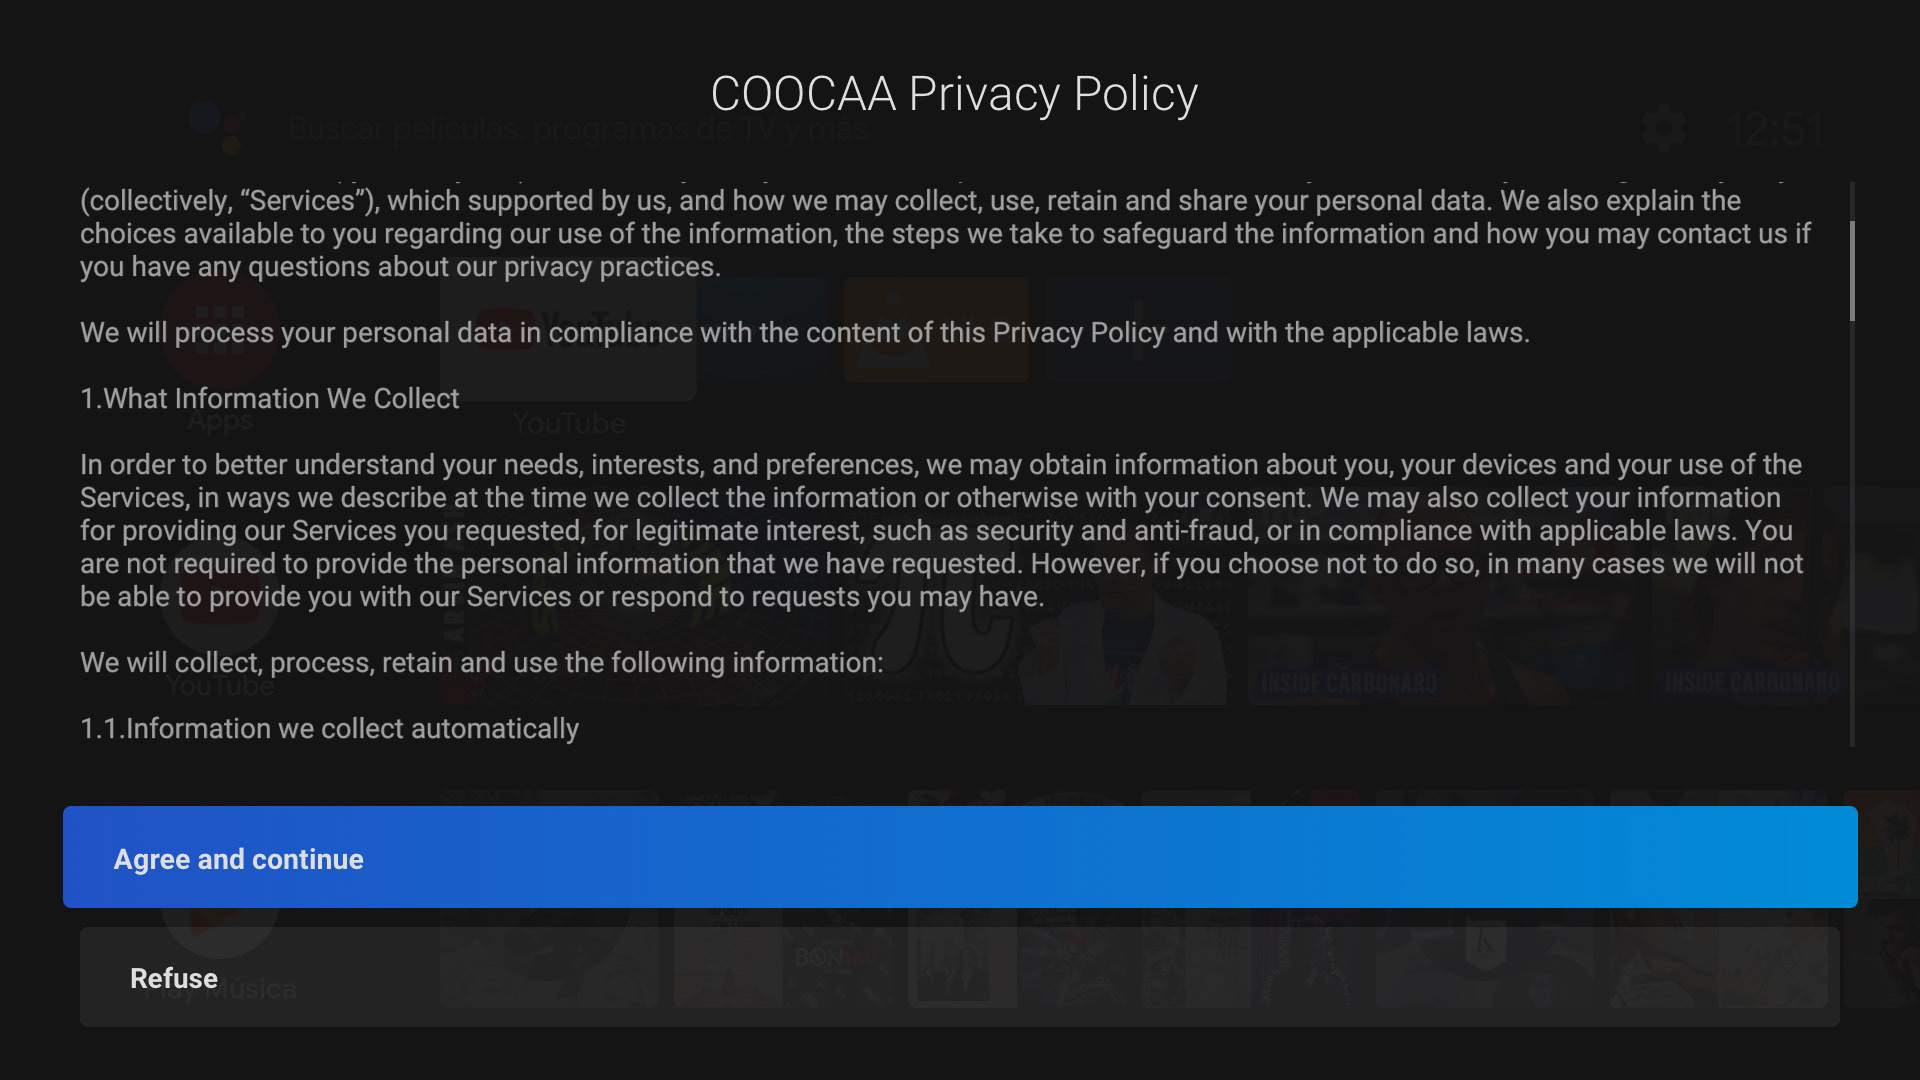Image resolution: width=1920 pixels, height=1080 pixels.
Task: Click 'Information we collect automatically' subheading
Action: pos(329,728)
